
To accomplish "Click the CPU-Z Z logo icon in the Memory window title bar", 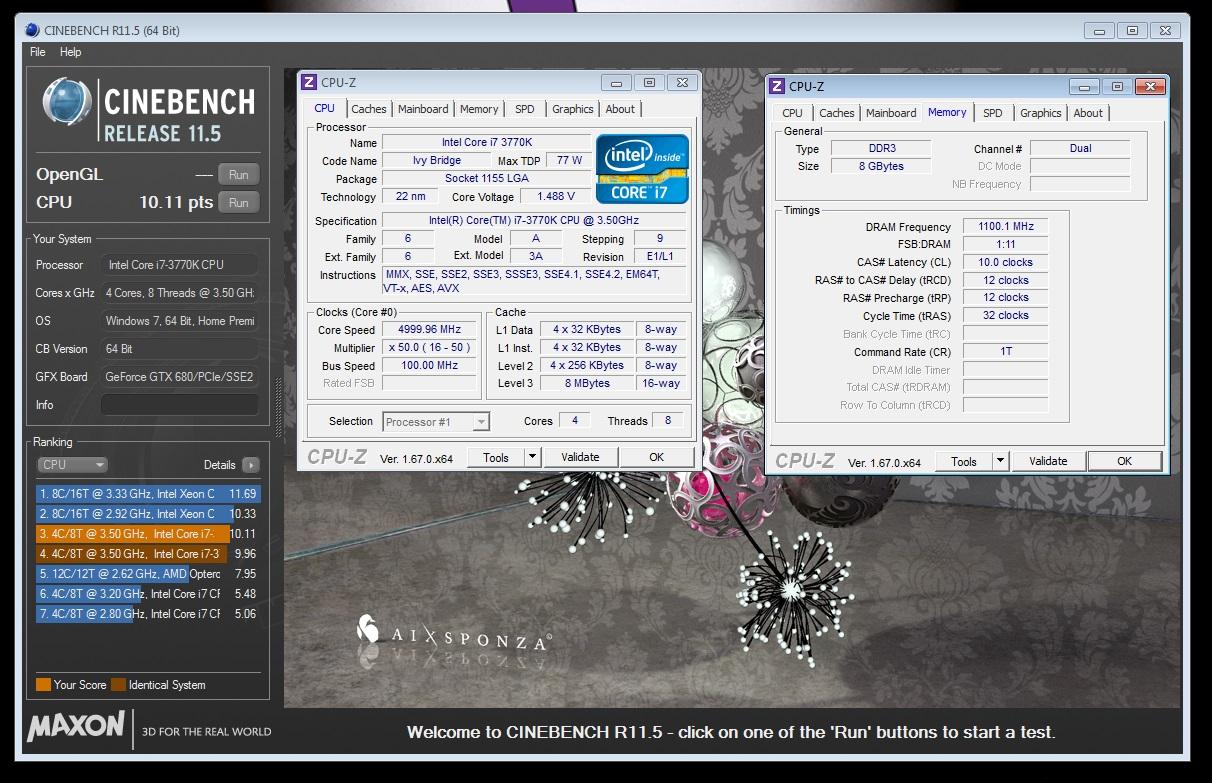I will pyautogui.click(x=777, y=87).
